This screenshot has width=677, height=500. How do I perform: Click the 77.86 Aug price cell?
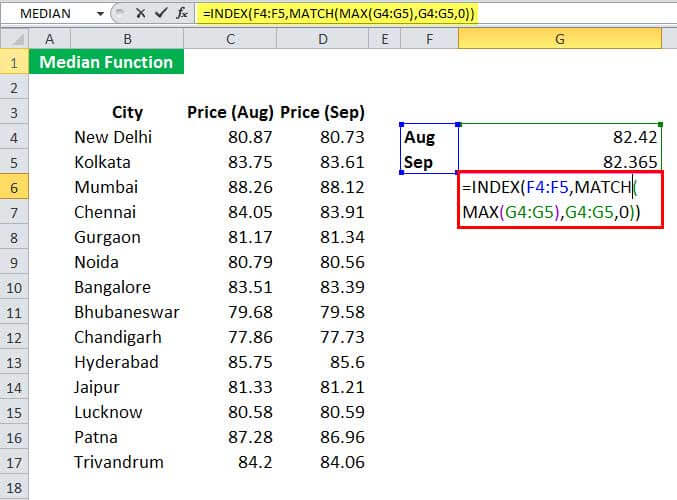click(x=230, y=338)
